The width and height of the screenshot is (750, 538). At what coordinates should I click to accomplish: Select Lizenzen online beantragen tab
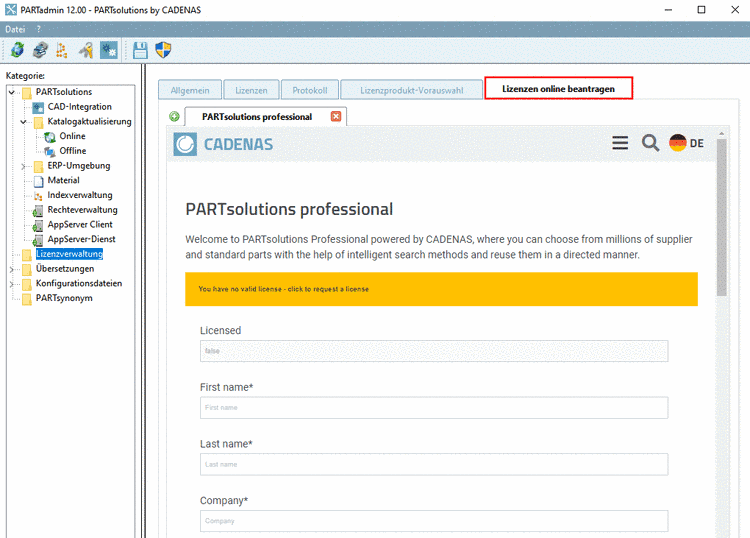tap(558, 88)
